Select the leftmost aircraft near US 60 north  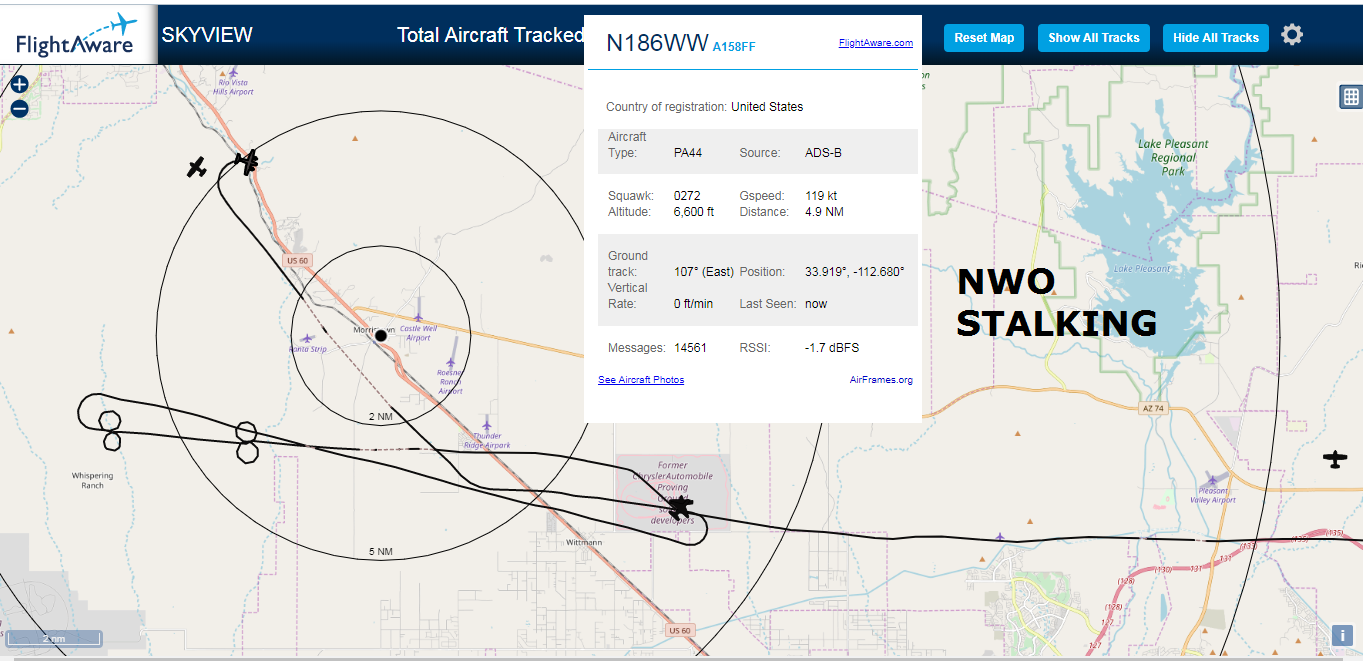(x=196, y=167)
